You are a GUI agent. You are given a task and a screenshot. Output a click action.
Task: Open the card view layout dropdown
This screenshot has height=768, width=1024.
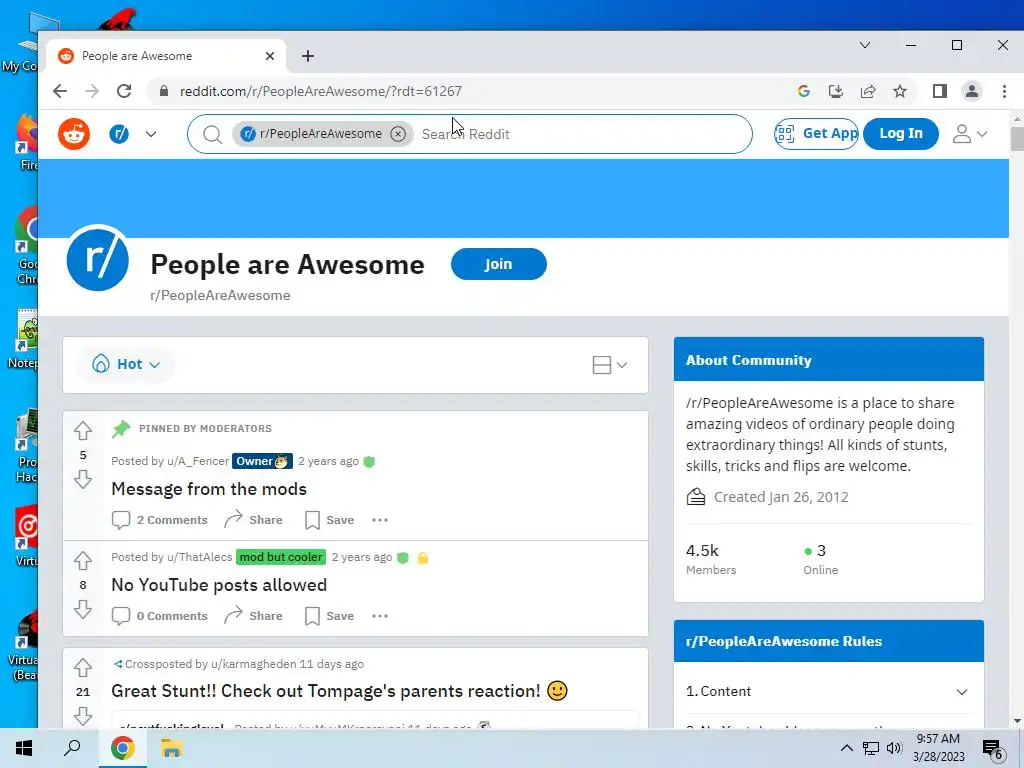609,365
